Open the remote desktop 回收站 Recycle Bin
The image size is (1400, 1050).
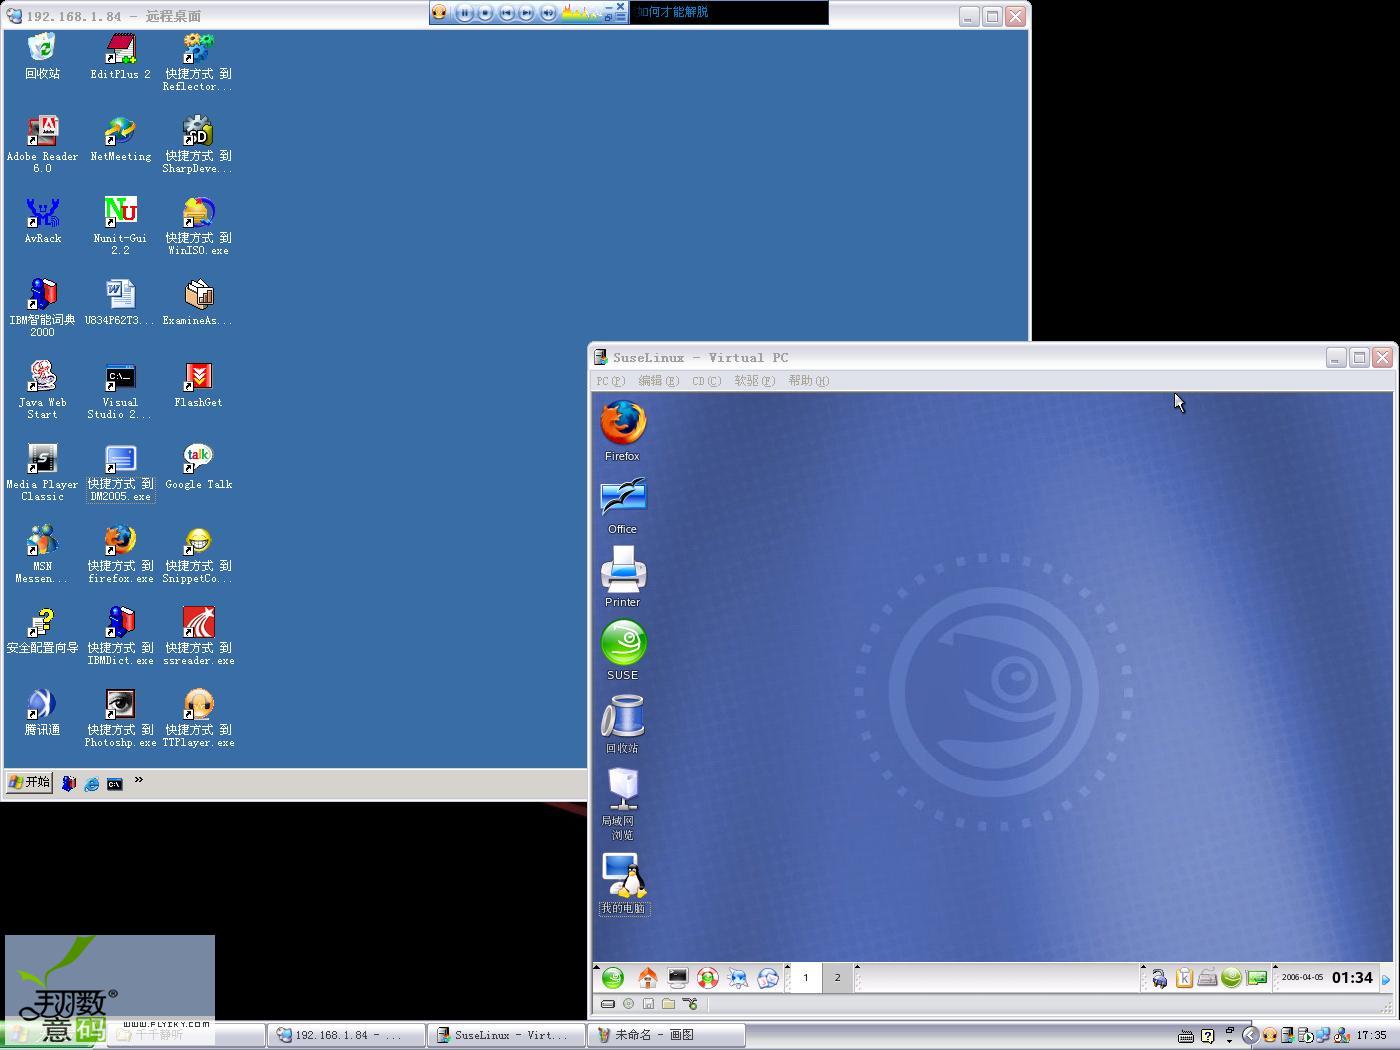click(42, 56)
